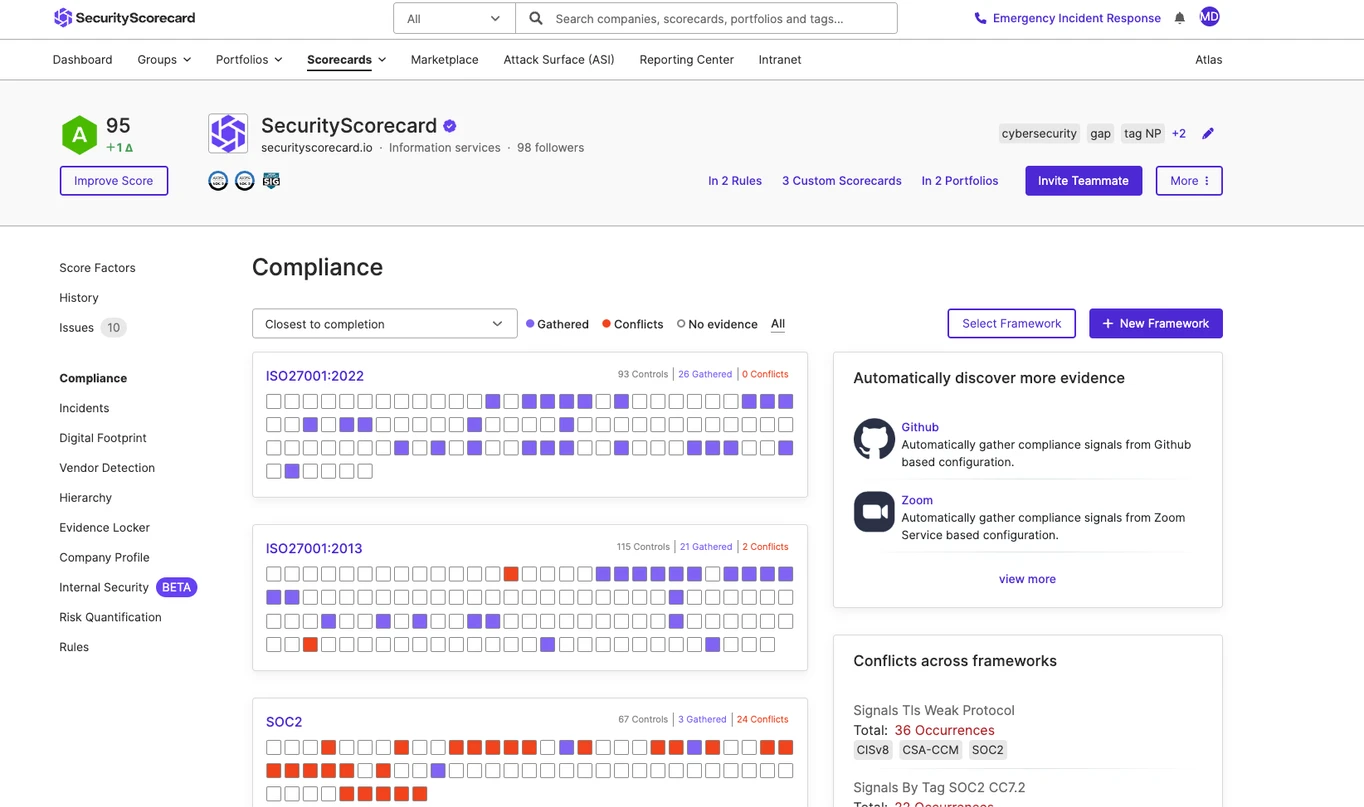Viewport: 1364px width, 807px height.
Task: Open the In 2 Portfolios link
Action: click(x=960, y=181)
